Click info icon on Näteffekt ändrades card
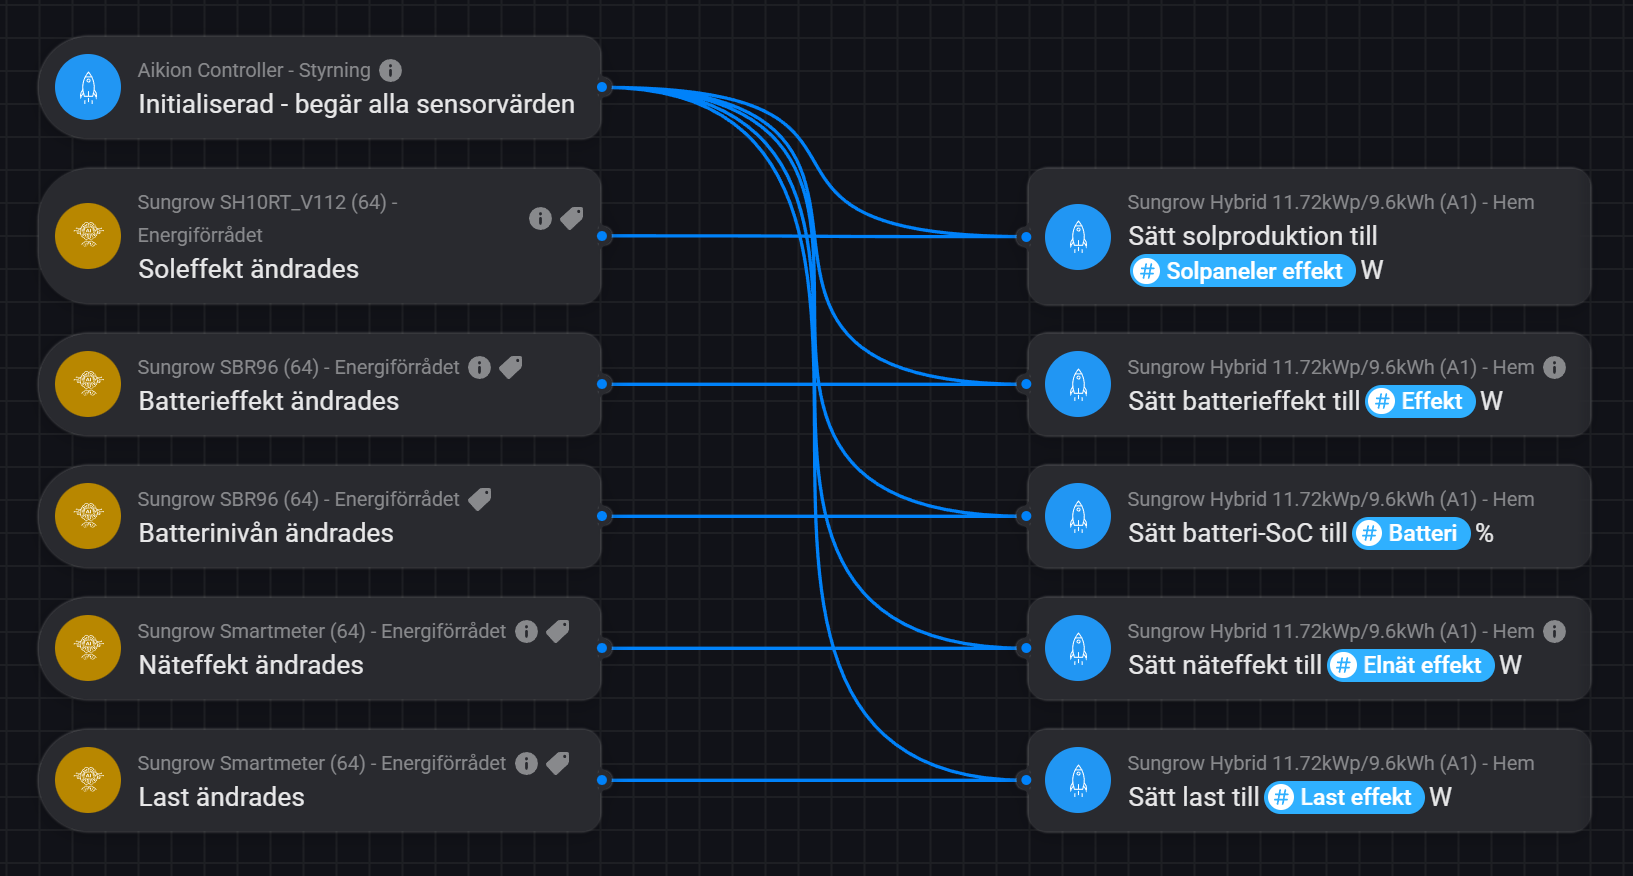The width and height of the screenshot is (1633, 876). [x=526, y=631]
